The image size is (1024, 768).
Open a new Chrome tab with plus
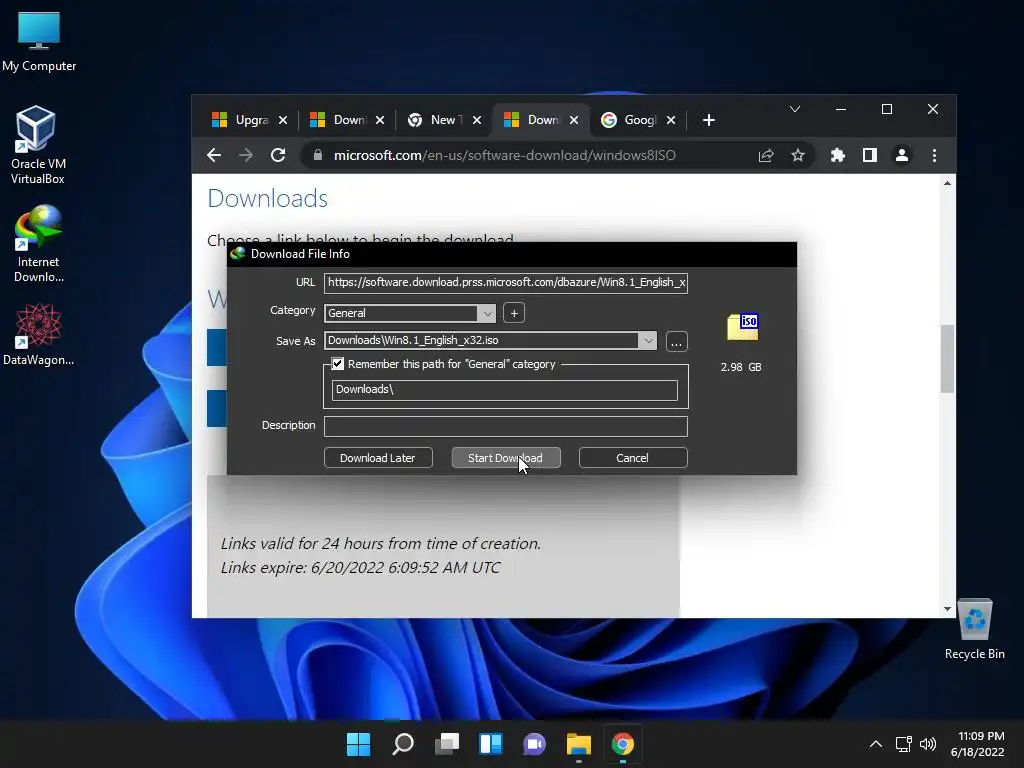pos(709,120)
